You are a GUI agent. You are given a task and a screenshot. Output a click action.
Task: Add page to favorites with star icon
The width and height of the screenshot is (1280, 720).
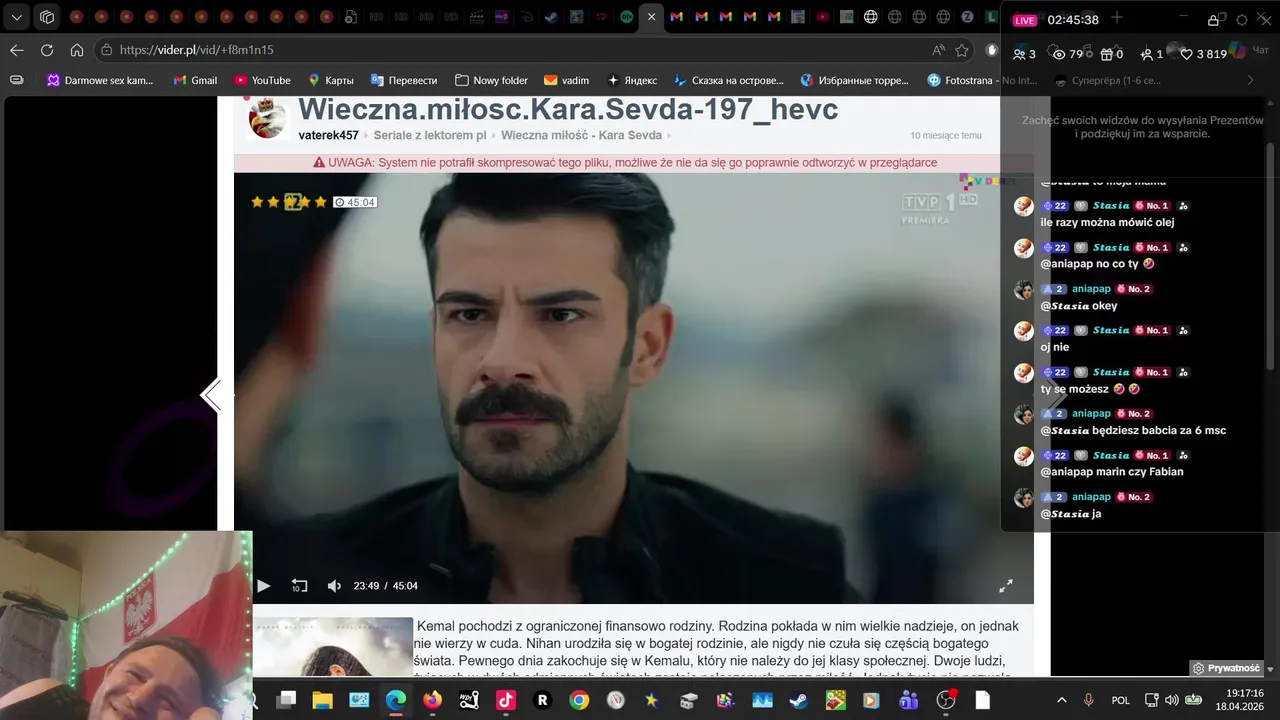[962, 50]
